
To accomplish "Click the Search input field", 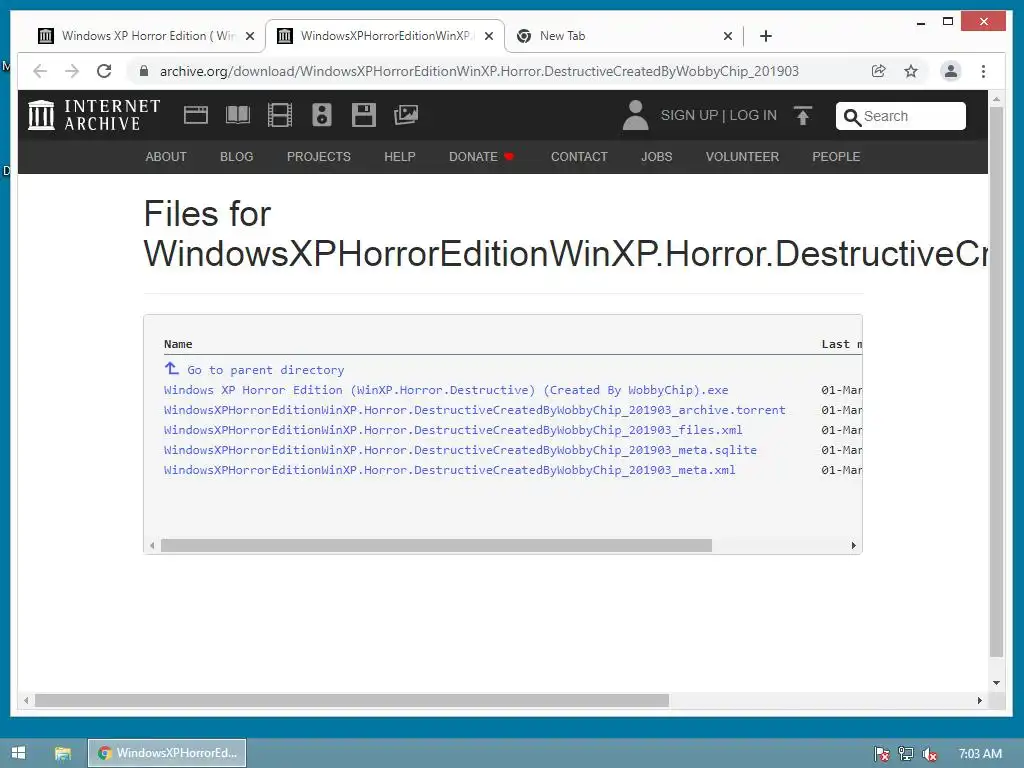I will pos(901,116).
